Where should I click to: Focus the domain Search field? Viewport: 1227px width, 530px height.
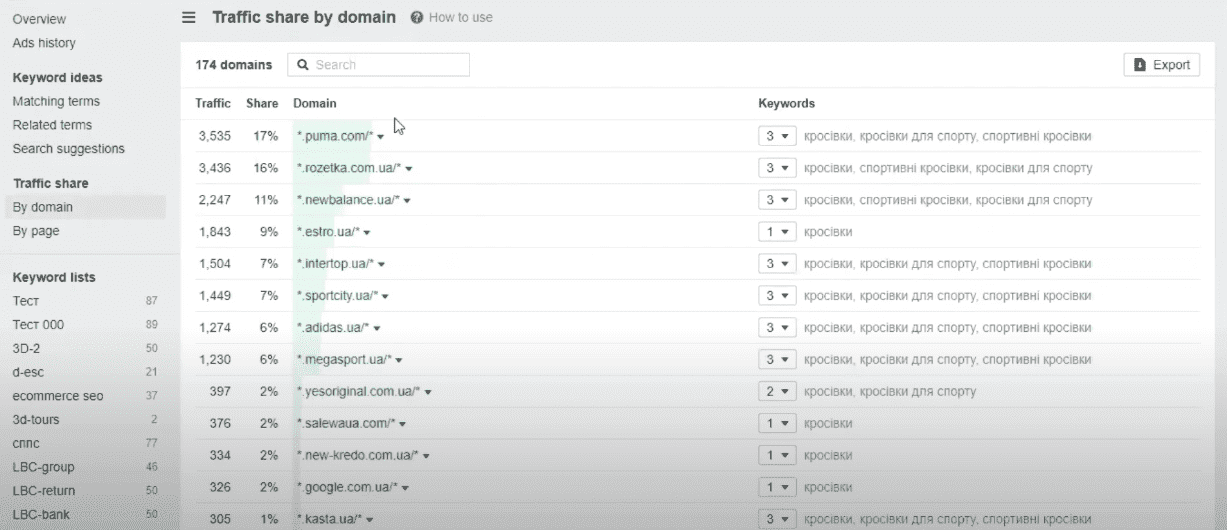378,65
